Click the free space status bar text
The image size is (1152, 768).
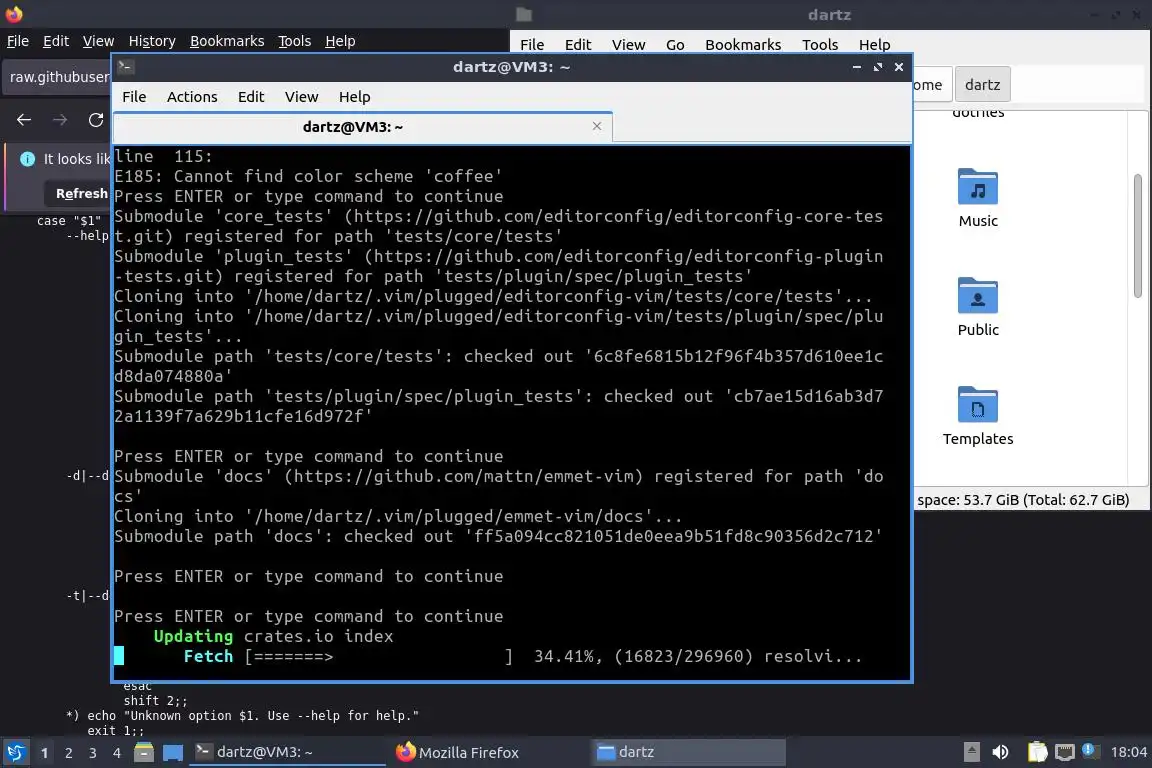1023,500
